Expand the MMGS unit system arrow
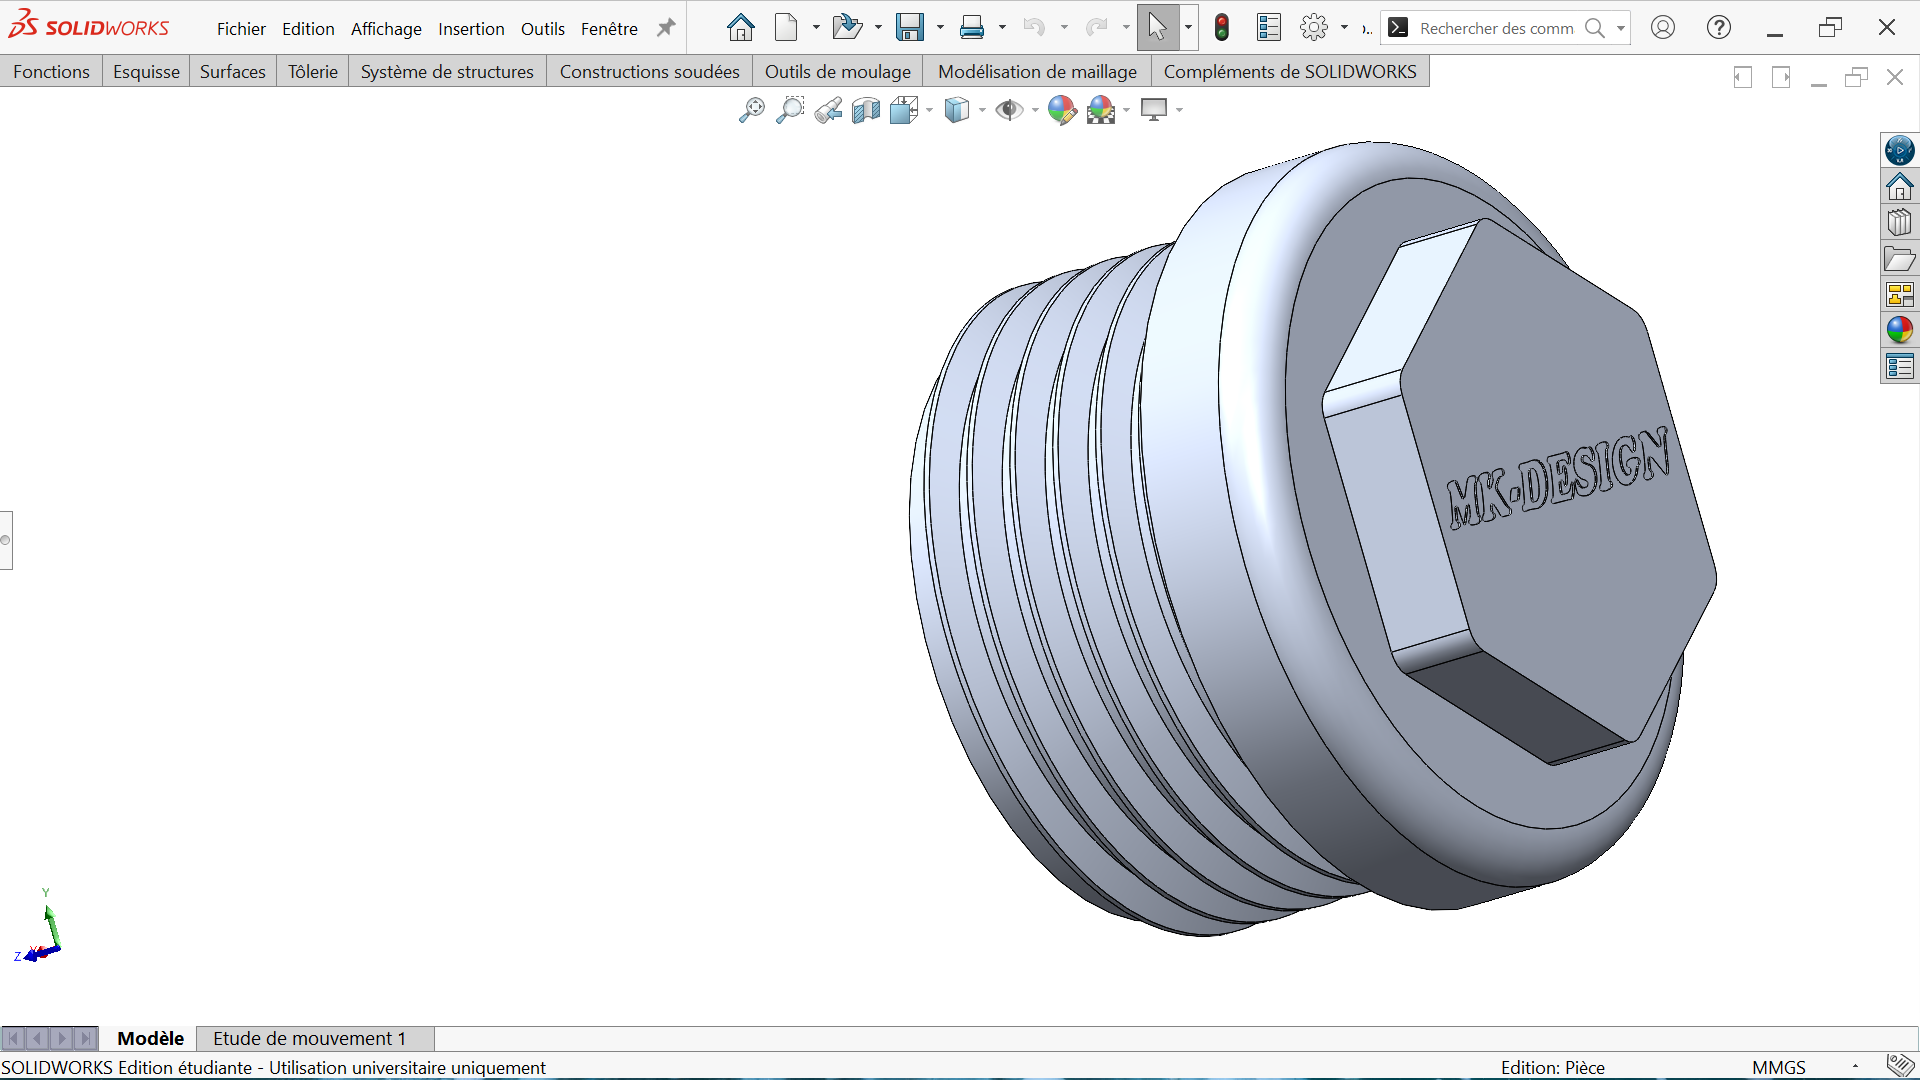The height and width of the screenshot is (1080, 1920). click(1855, 1067)
